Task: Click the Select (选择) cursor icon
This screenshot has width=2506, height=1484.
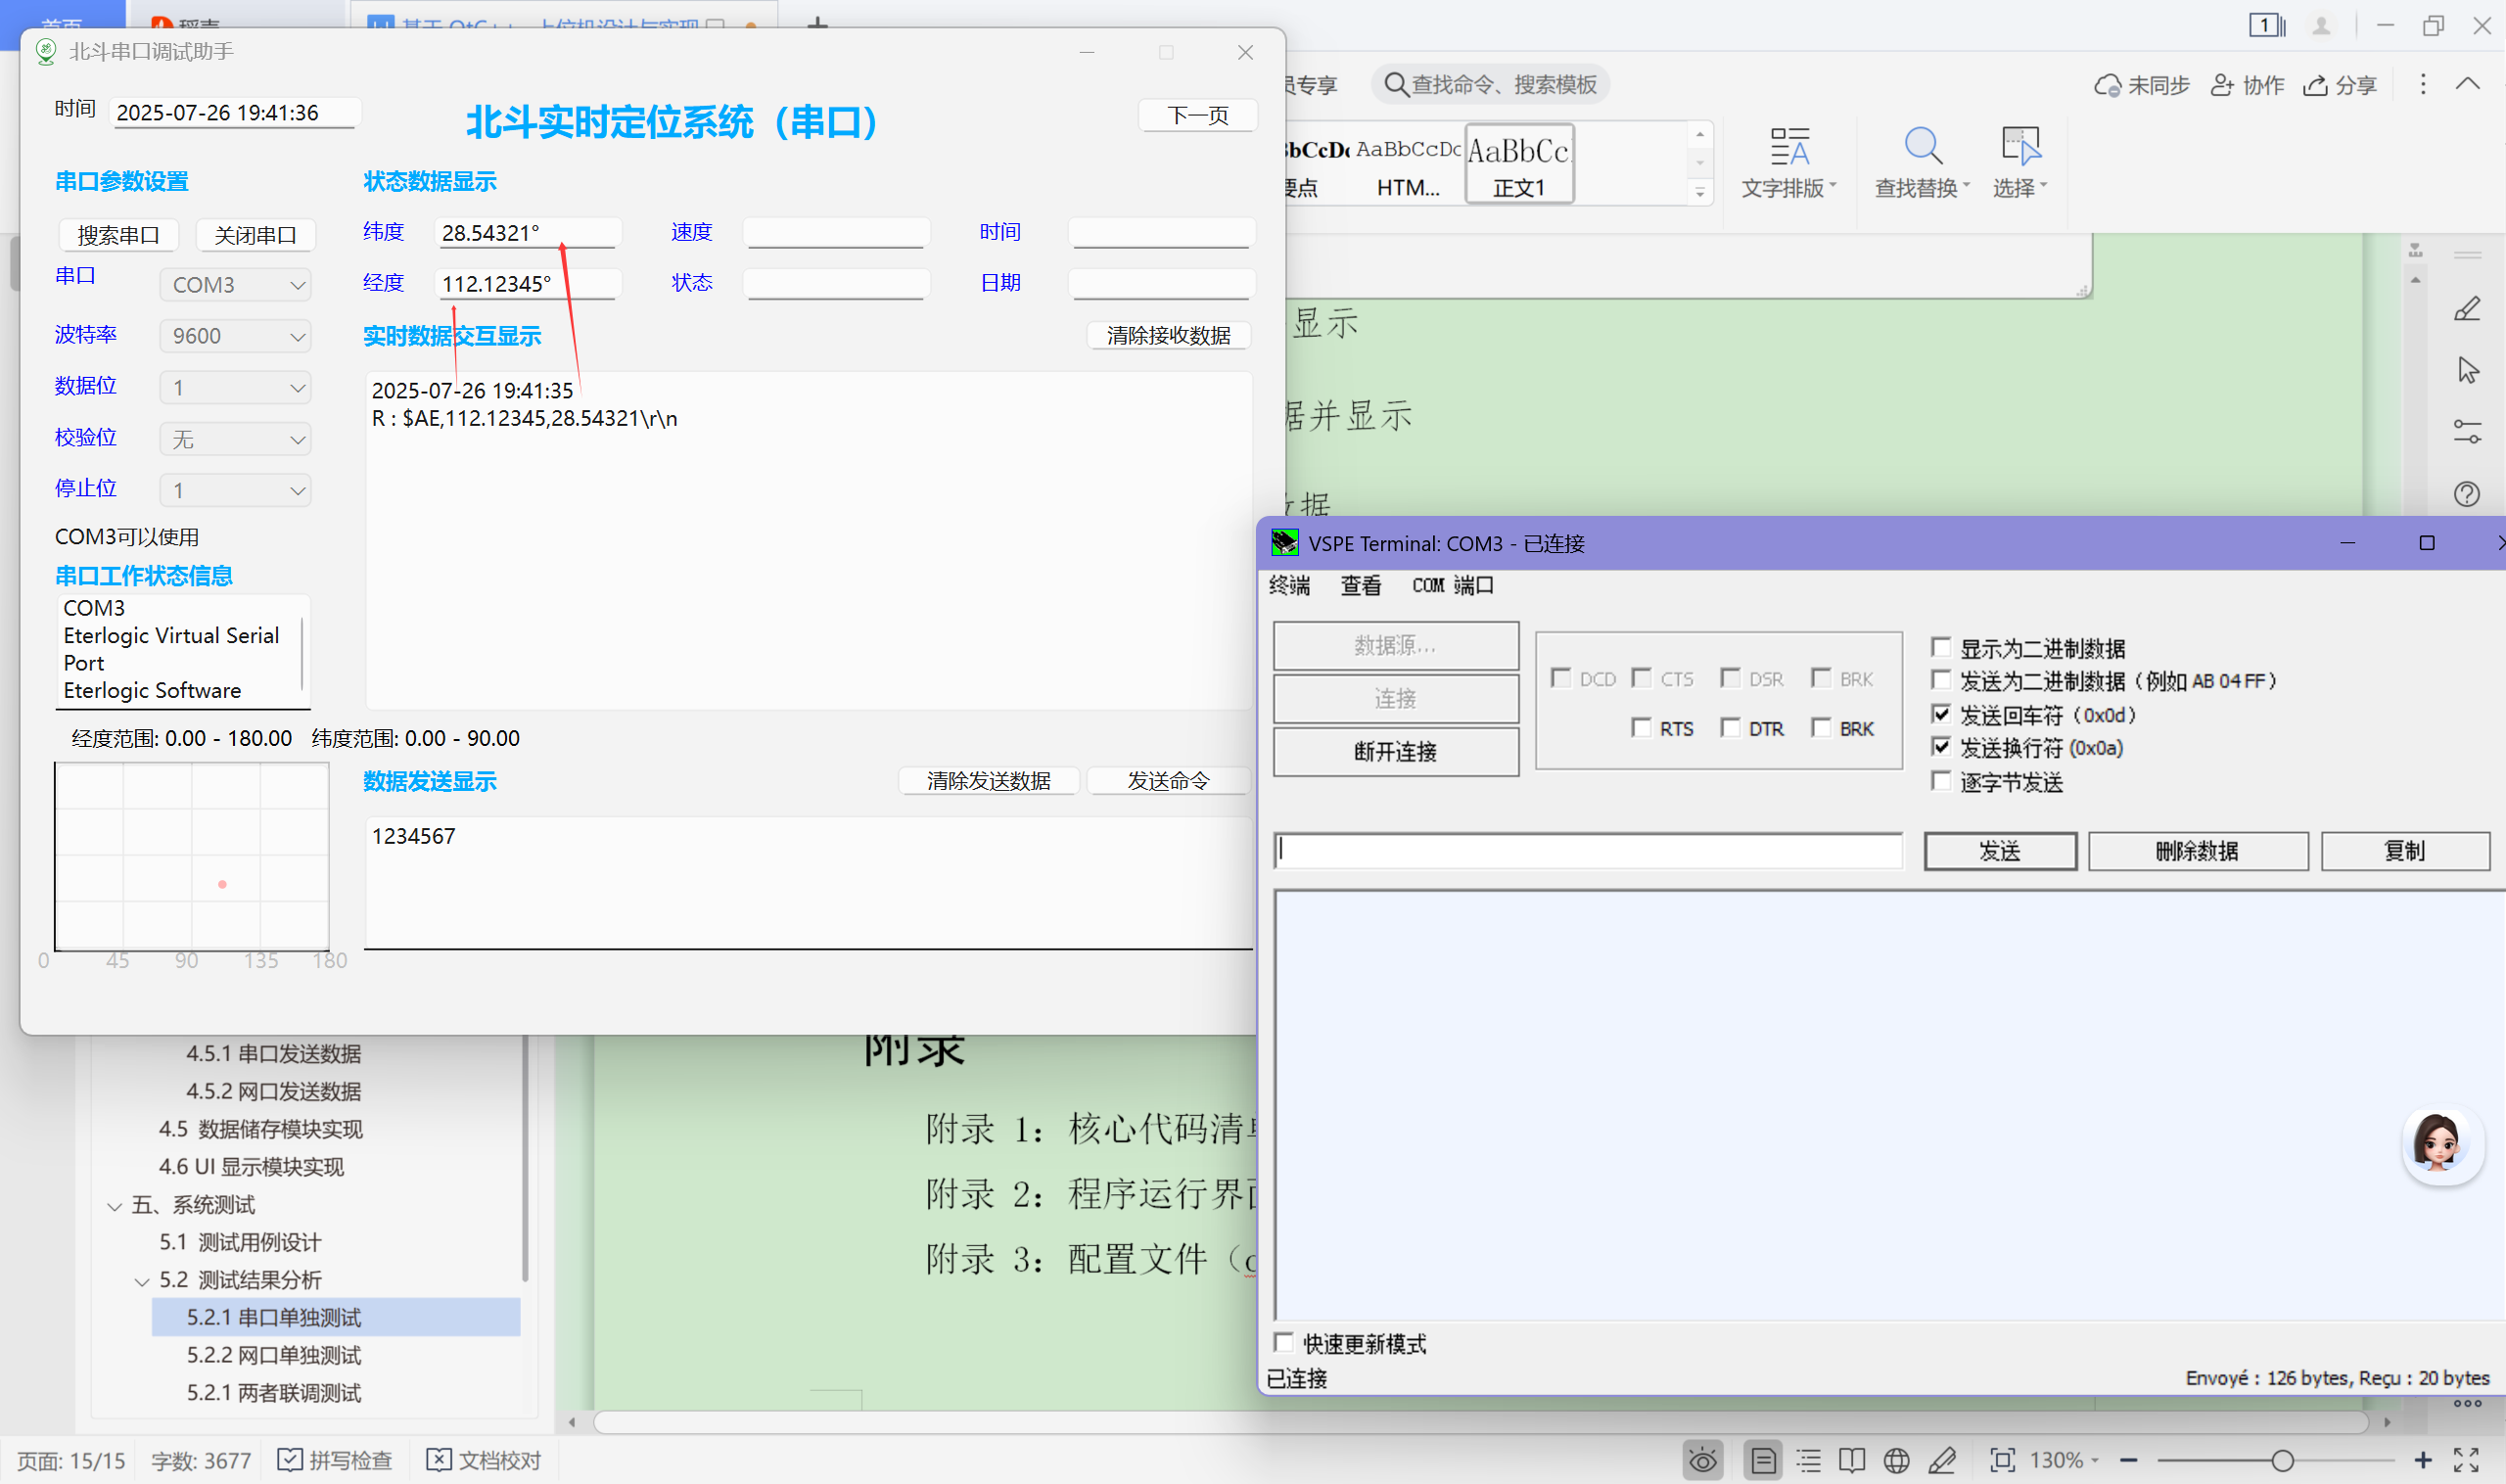Action: coord(2019,147)
